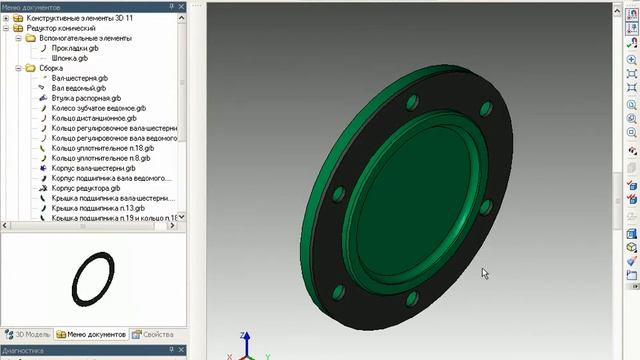The image size is (640, 360).
Task: Pin the Диагностика panel
Action: click(171, 350)
